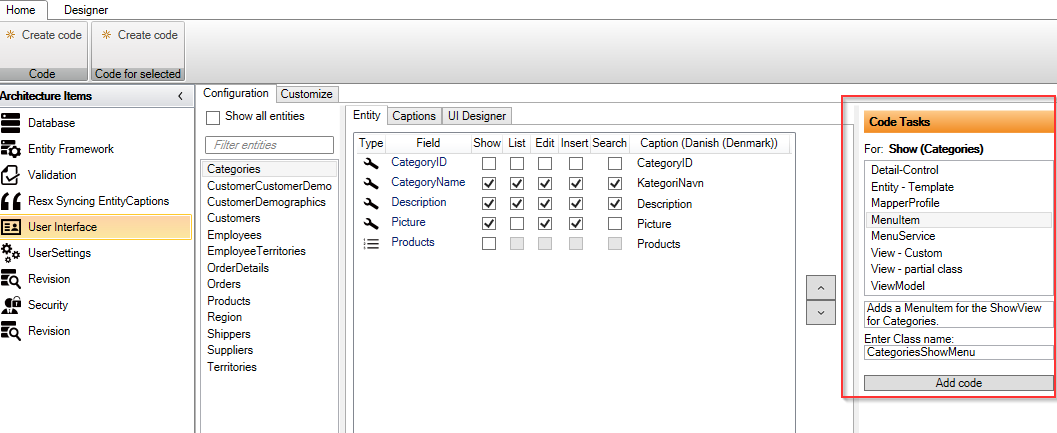The image size is (1057, 433).
Task: Click the wrench icon for CategoryName
Action: pyautogui.click(x=371, y=183)
